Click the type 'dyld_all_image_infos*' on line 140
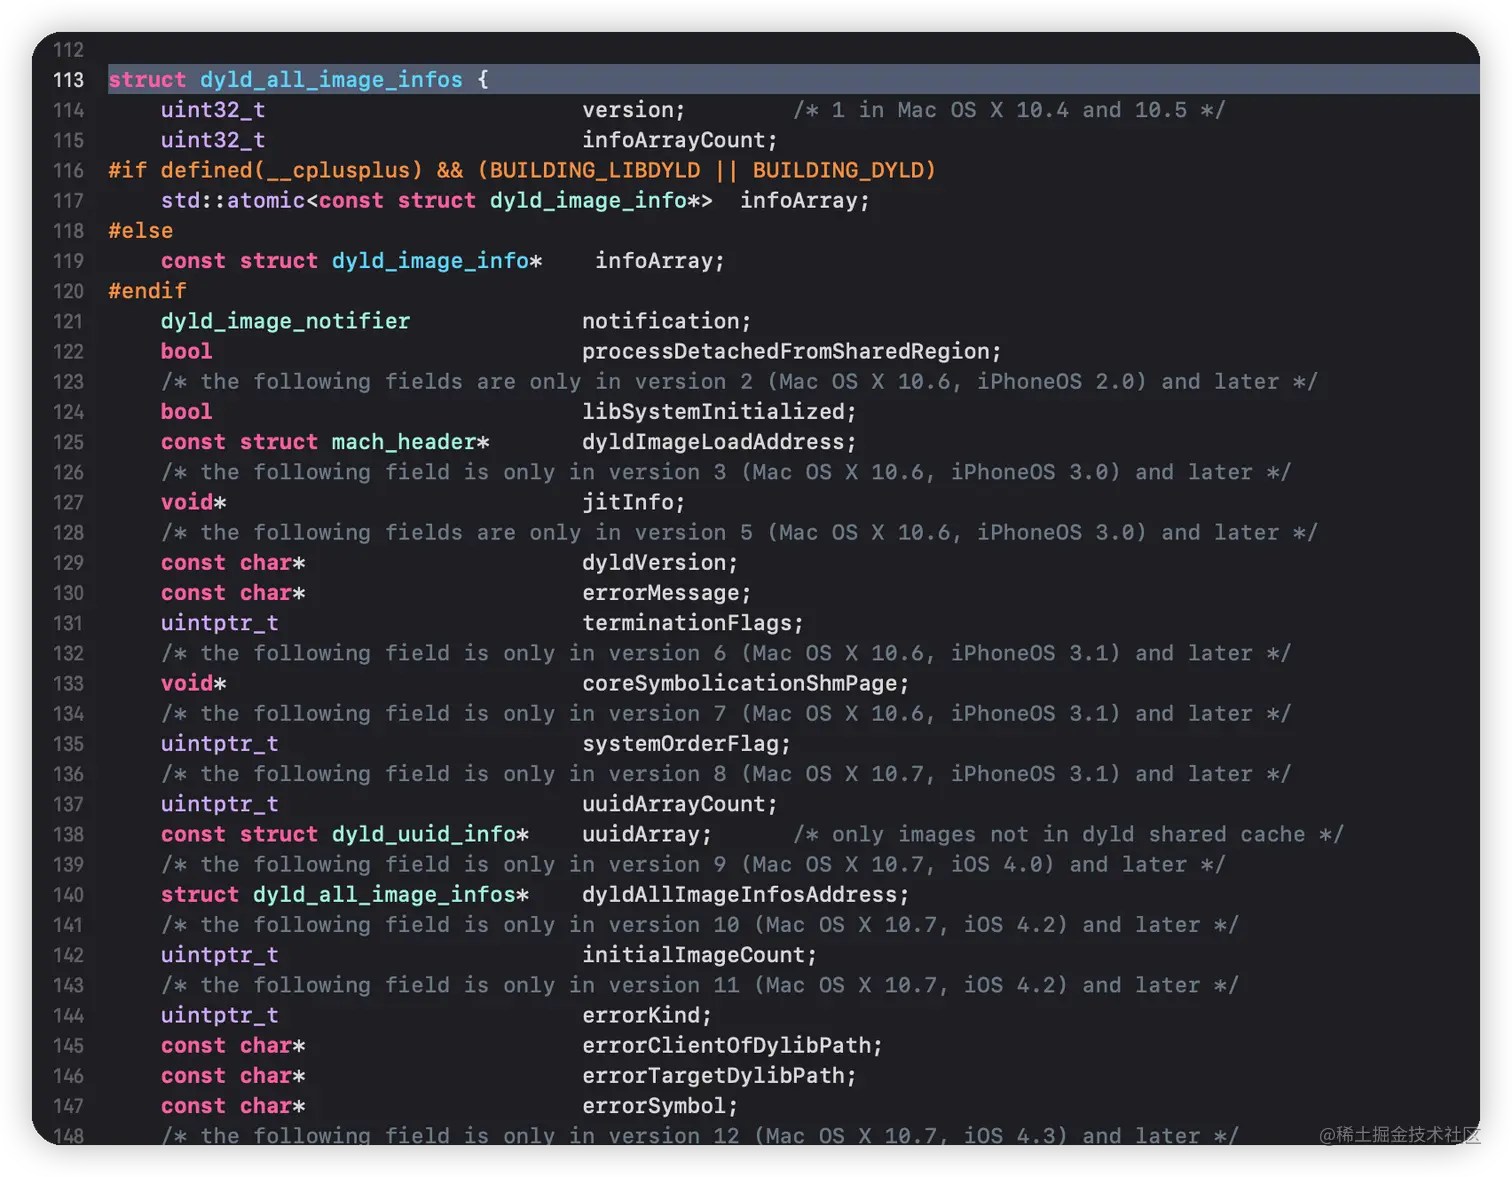The height and width of the screenshot is (1177, 1512). point(391,895)
